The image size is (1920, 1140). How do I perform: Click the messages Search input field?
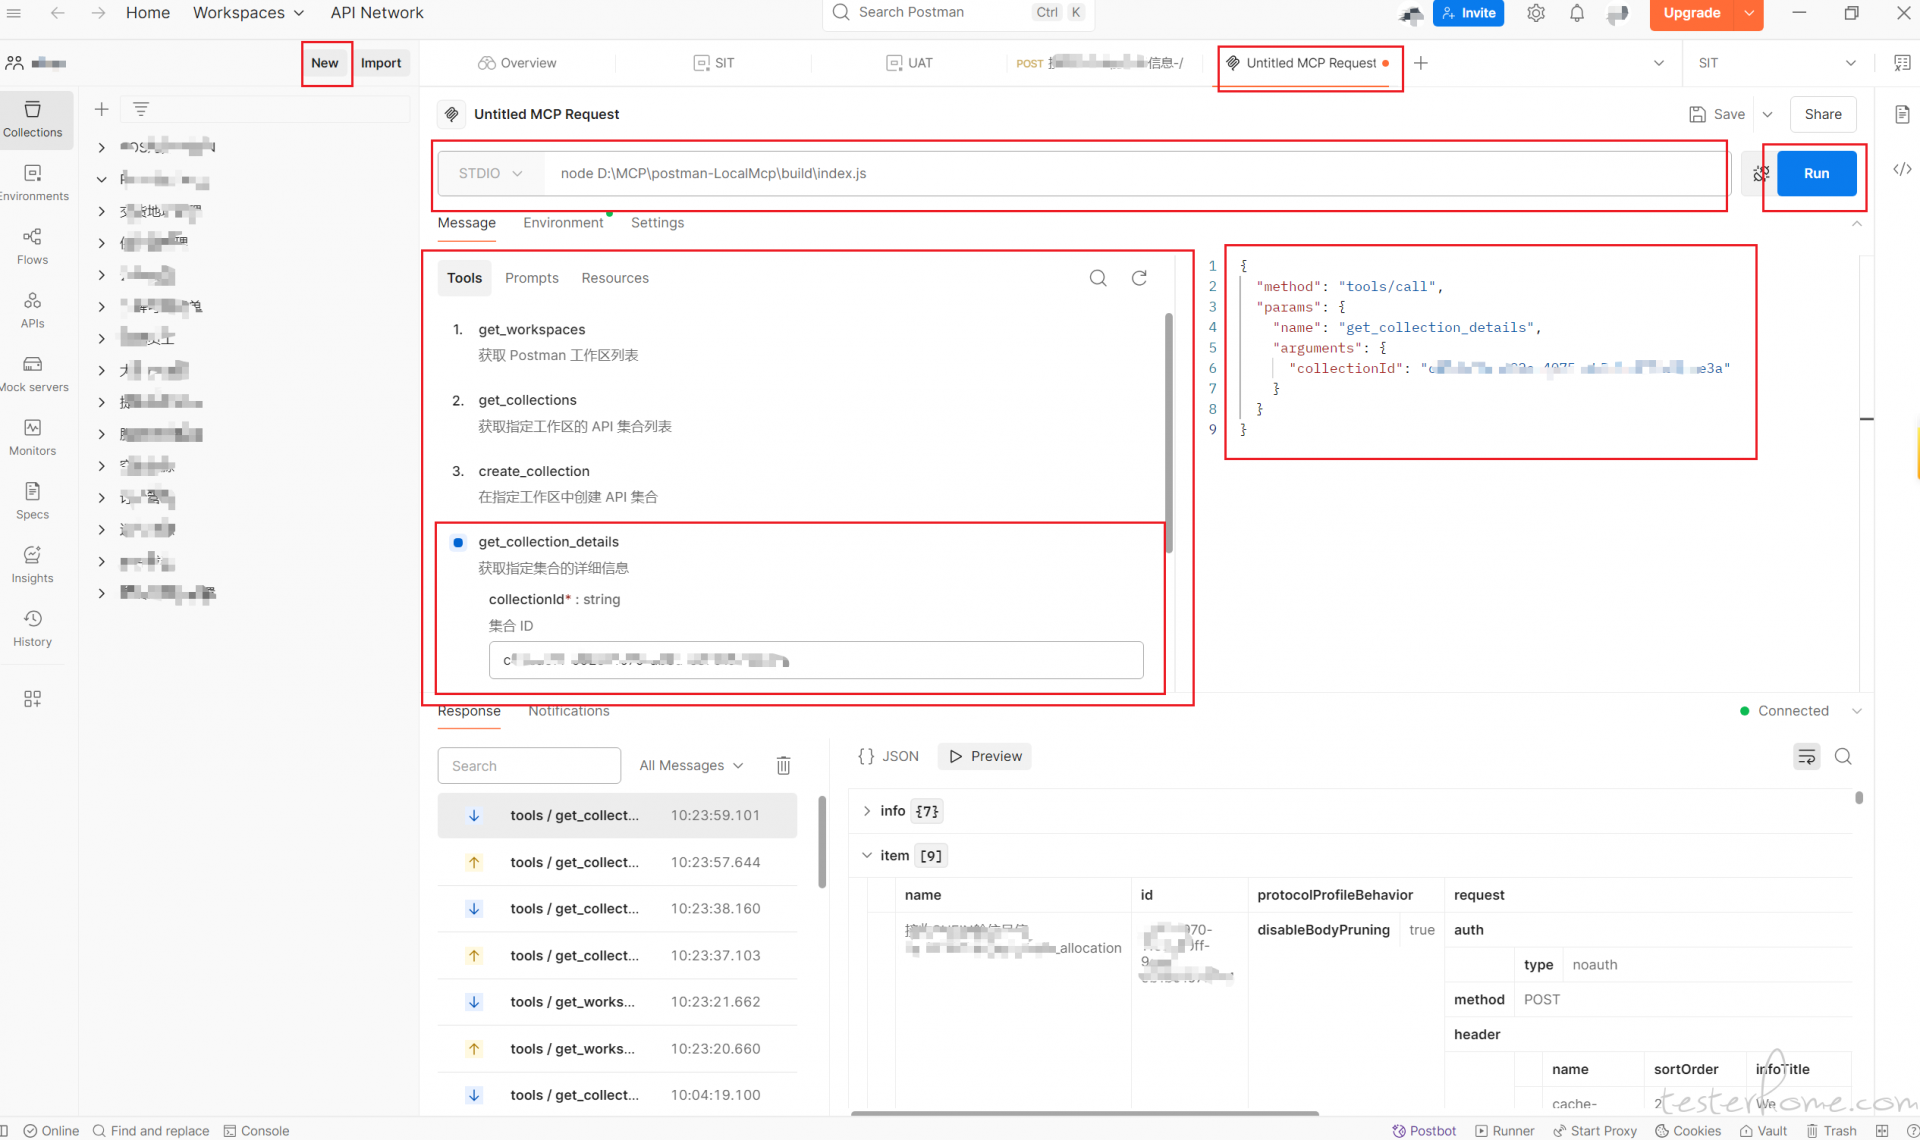click(529, 765)
